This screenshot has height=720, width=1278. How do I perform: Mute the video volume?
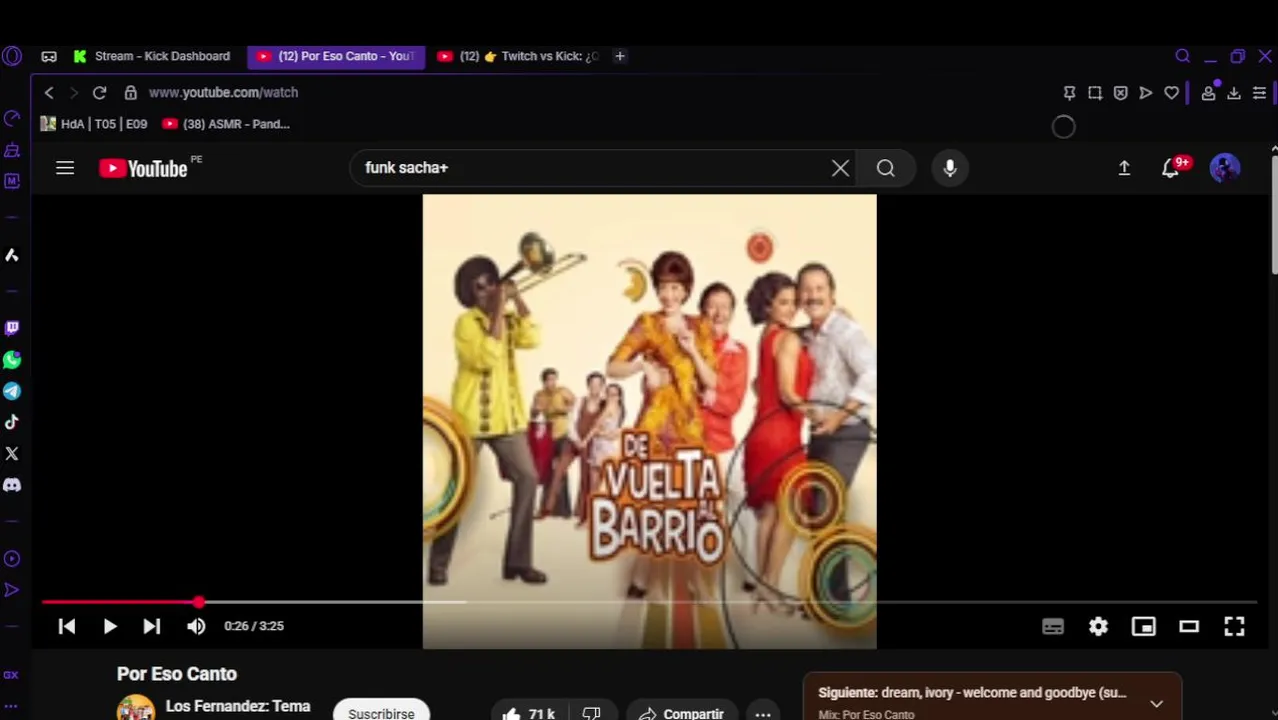tap(196, 626)
